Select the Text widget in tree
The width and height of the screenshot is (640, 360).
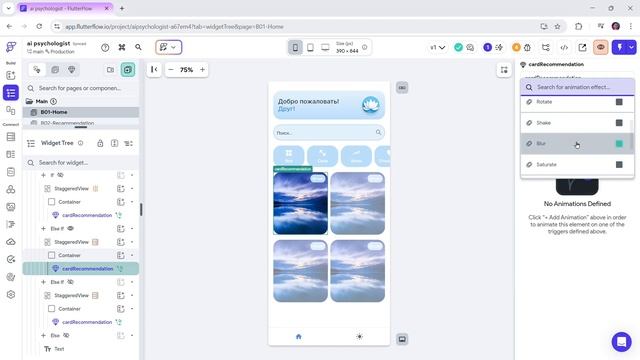point(60,349)
